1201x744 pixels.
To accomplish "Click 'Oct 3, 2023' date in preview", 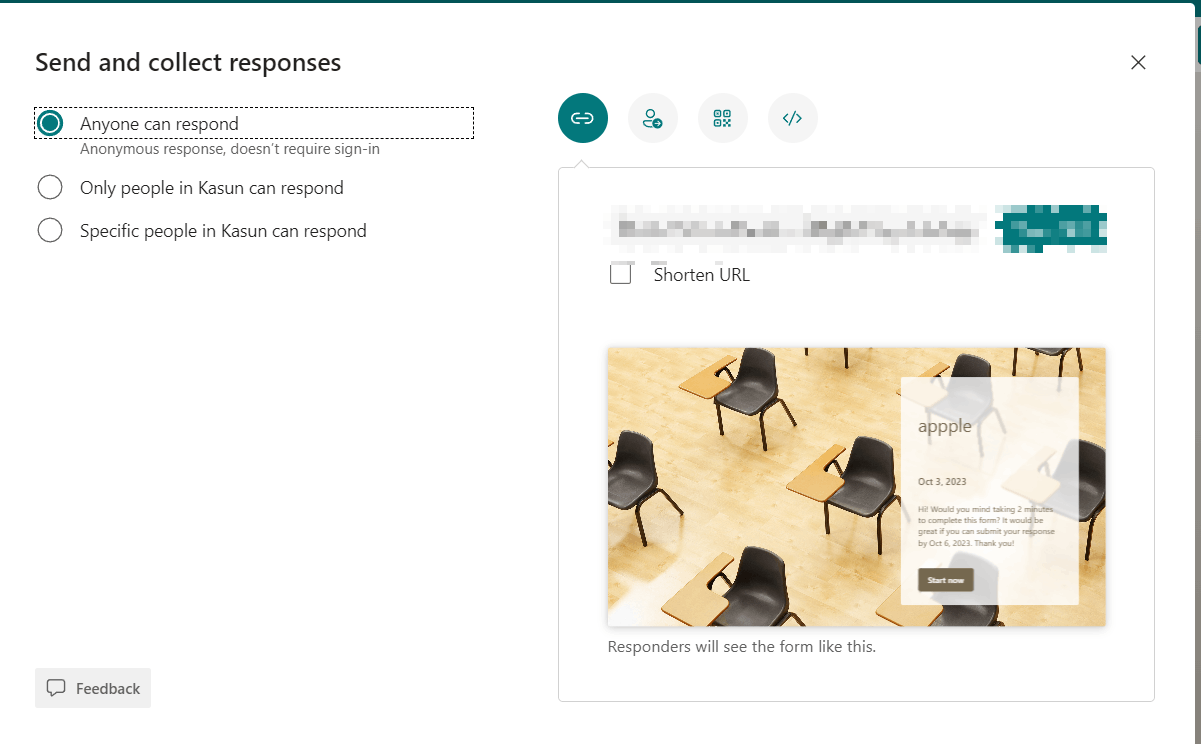I will tap(942, 482).
